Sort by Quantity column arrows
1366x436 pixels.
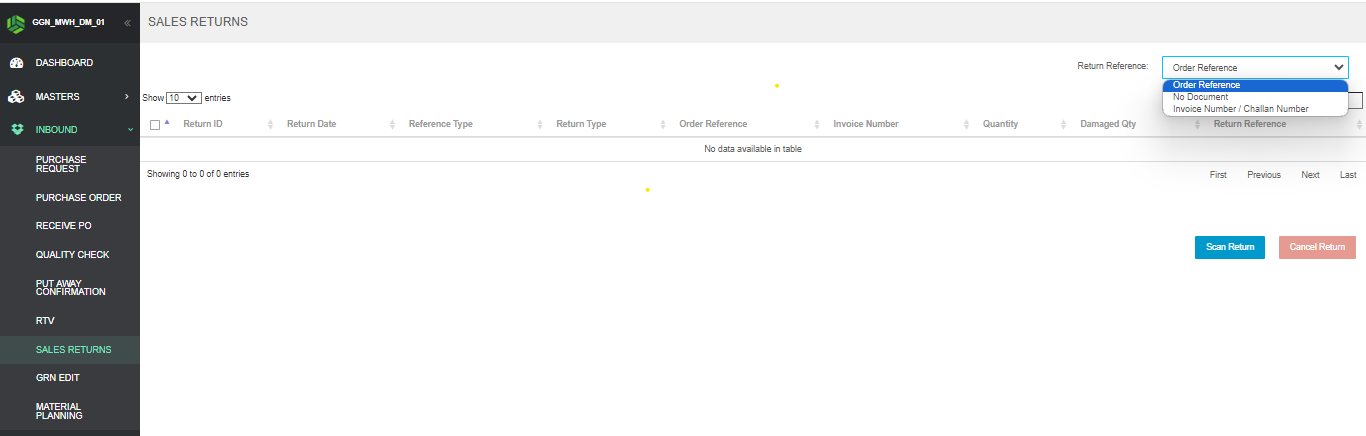pos(1064,124)
